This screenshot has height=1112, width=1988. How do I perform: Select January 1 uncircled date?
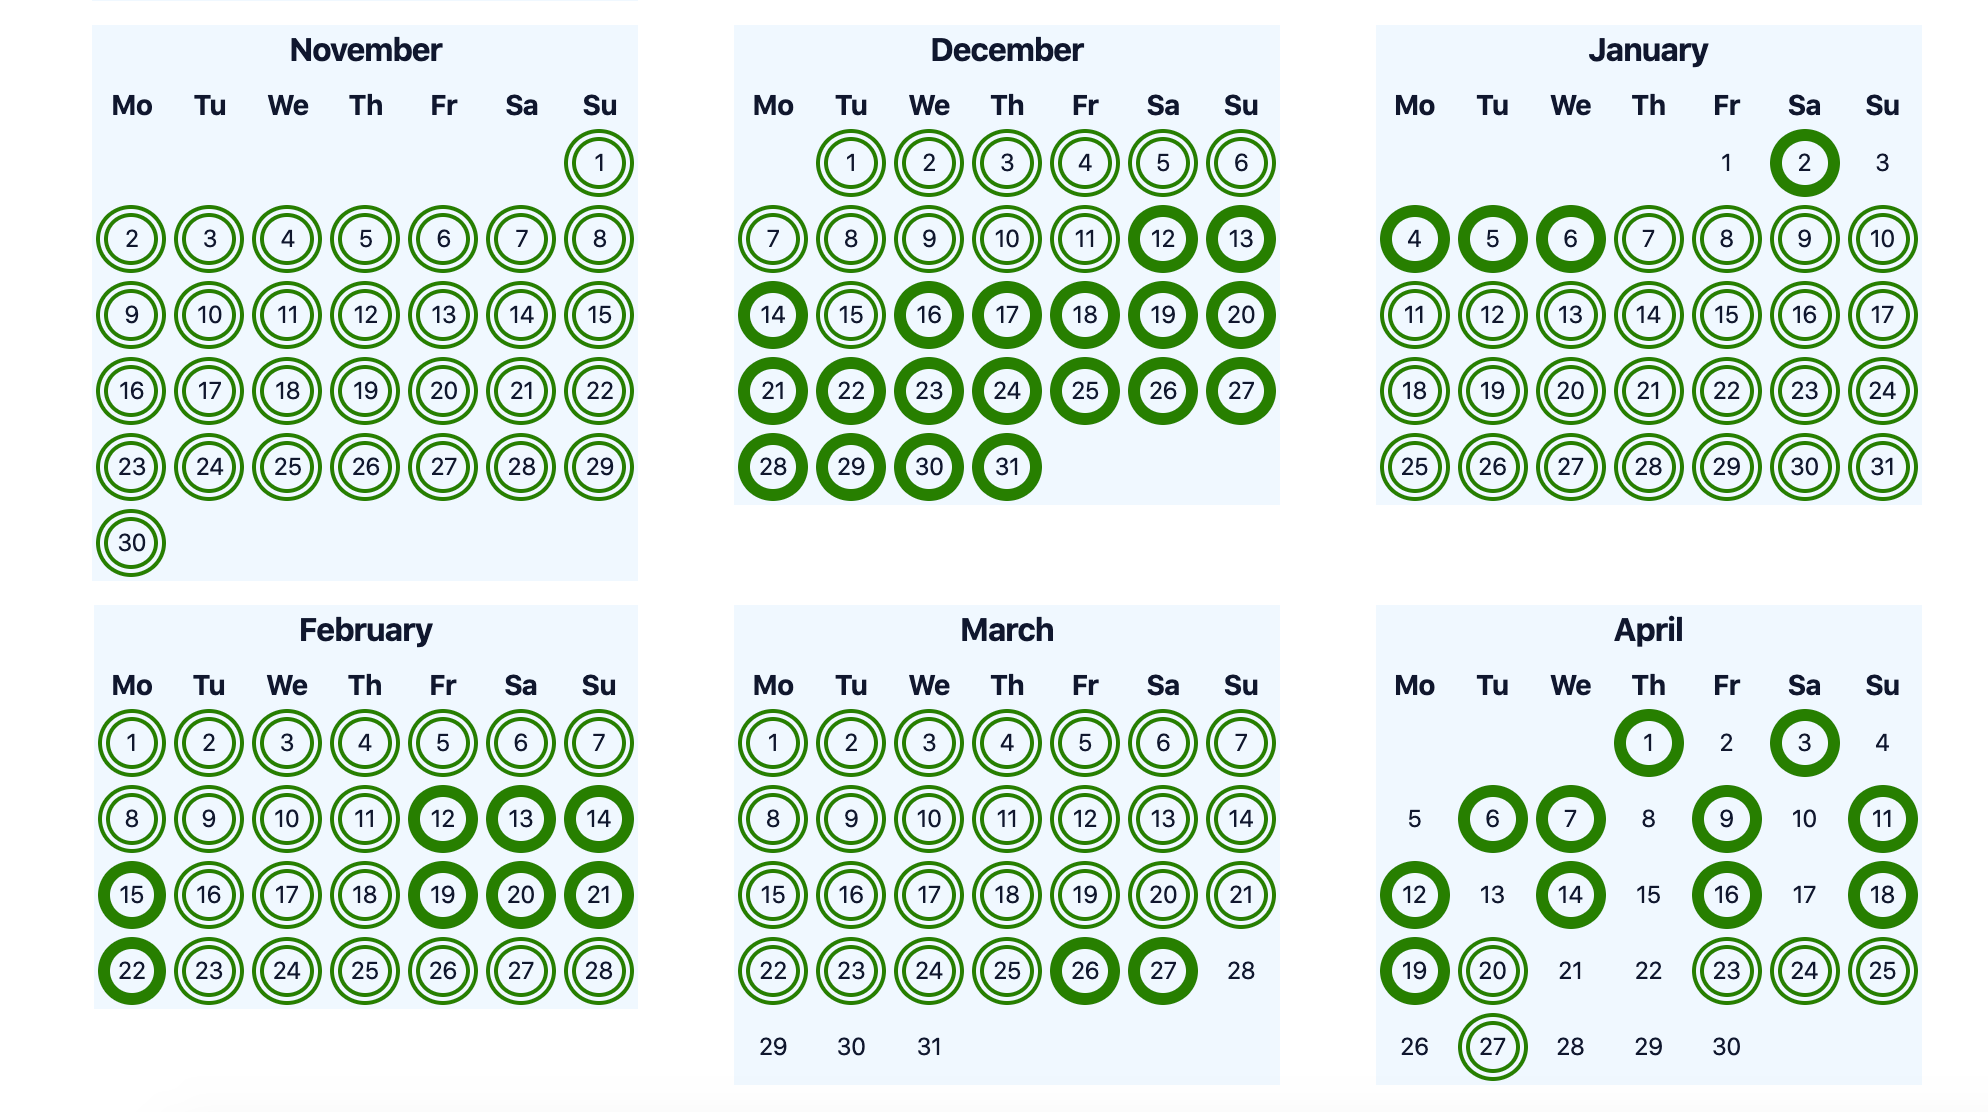[1726, 163]
